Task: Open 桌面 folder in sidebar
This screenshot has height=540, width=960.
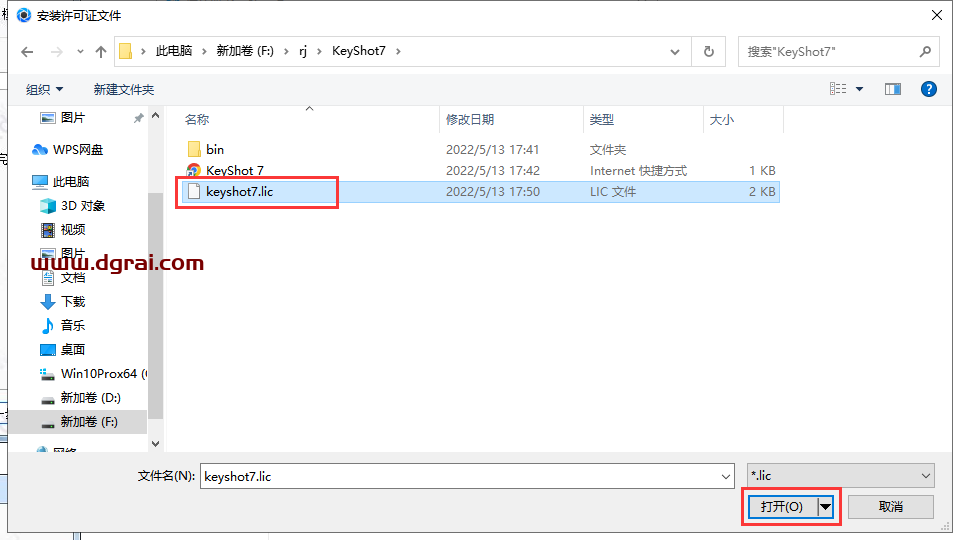Action: point(73,350)
